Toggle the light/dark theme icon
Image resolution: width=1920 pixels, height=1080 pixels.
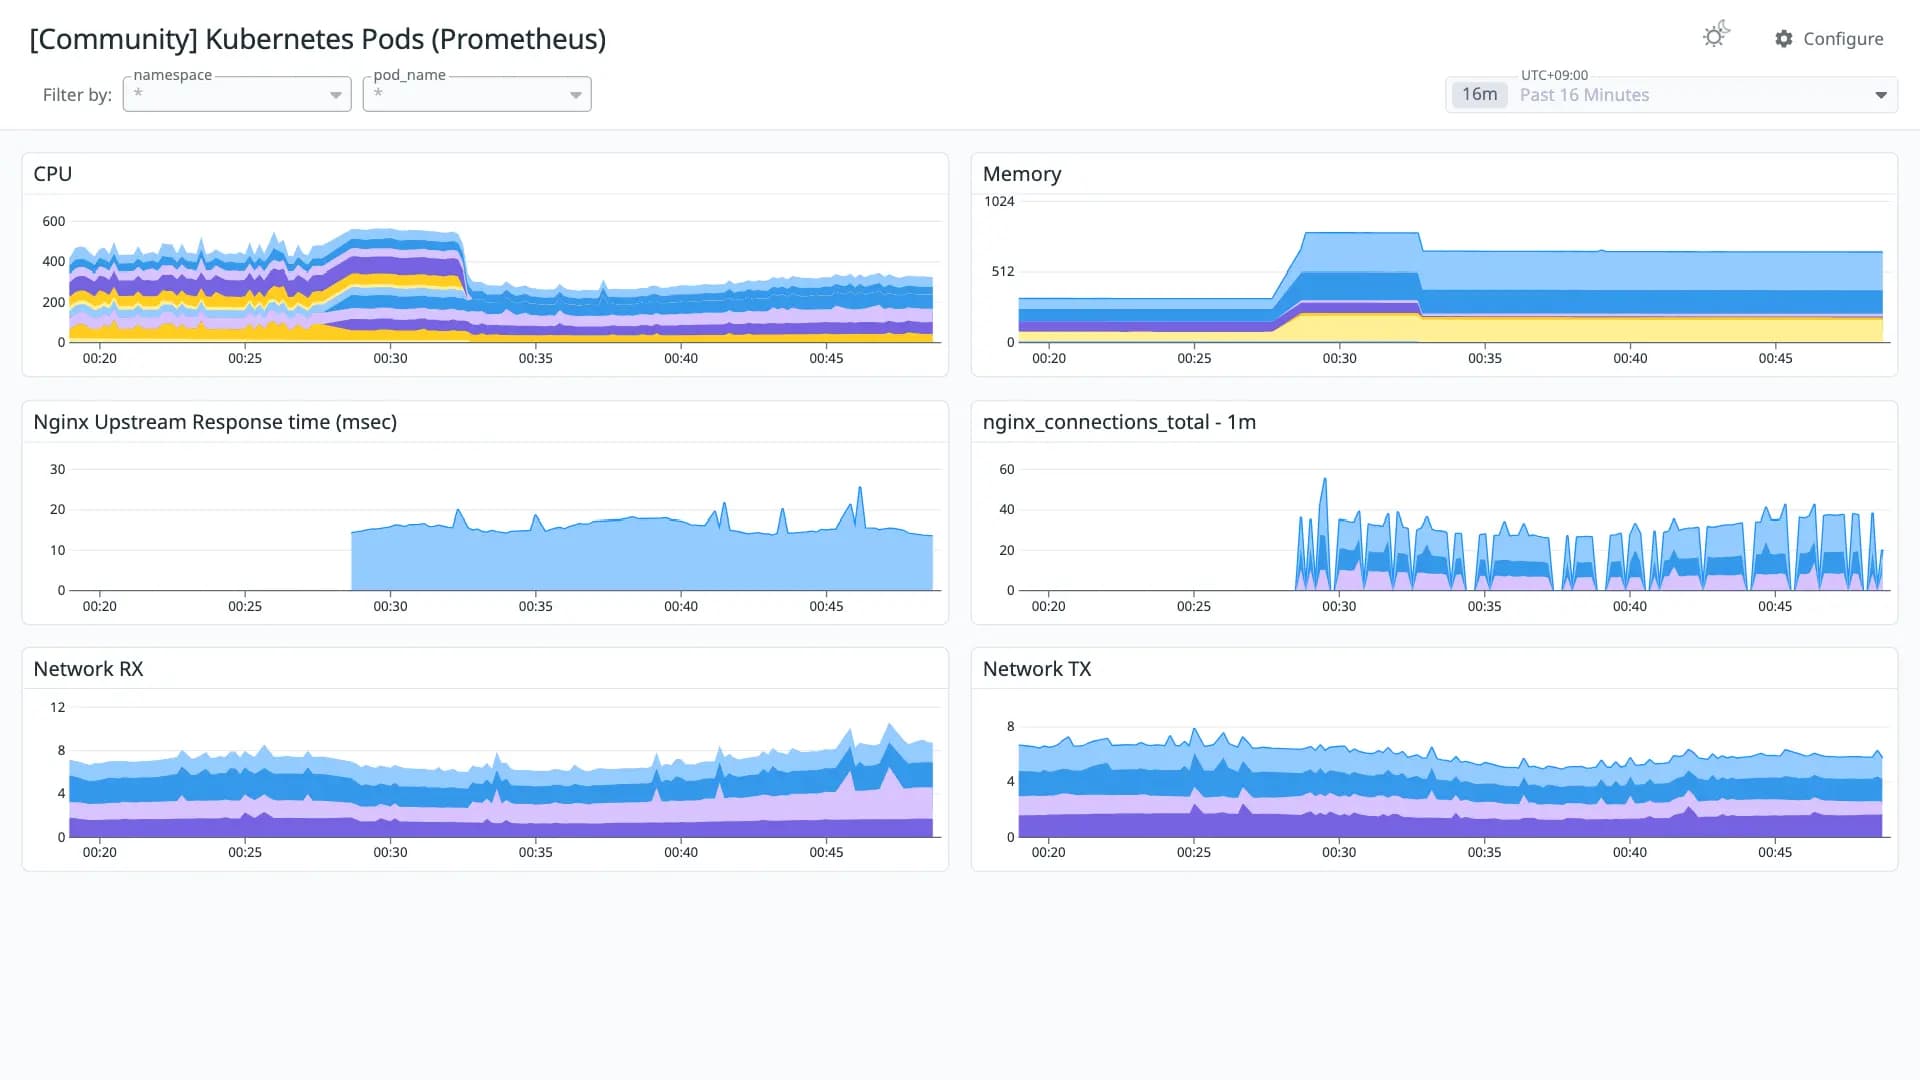click(x=1716, y=36)
